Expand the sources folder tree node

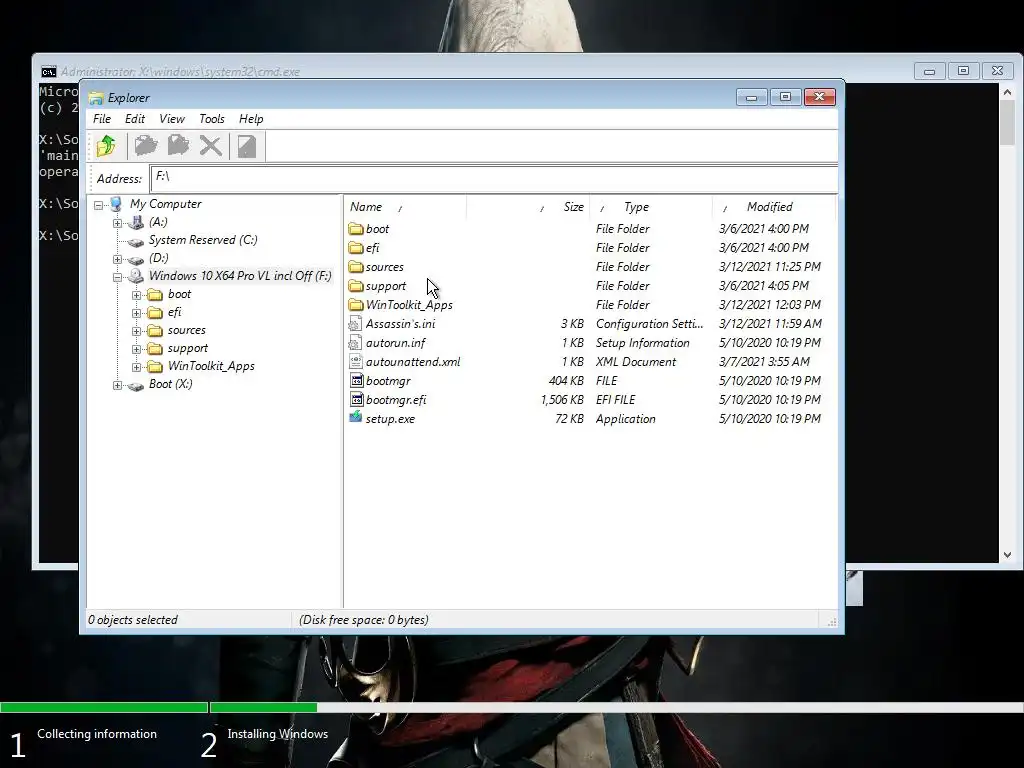click(136, 331)
